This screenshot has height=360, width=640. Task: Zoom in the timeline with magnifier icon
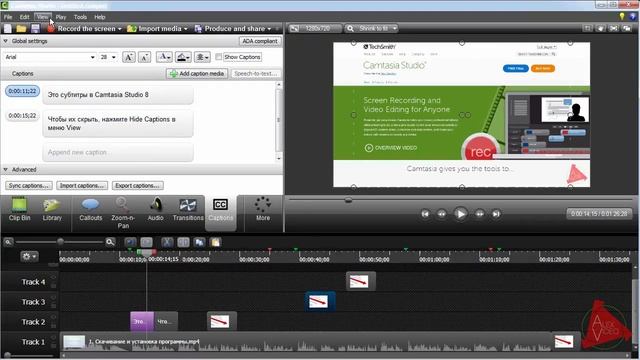tap(110, 242)
